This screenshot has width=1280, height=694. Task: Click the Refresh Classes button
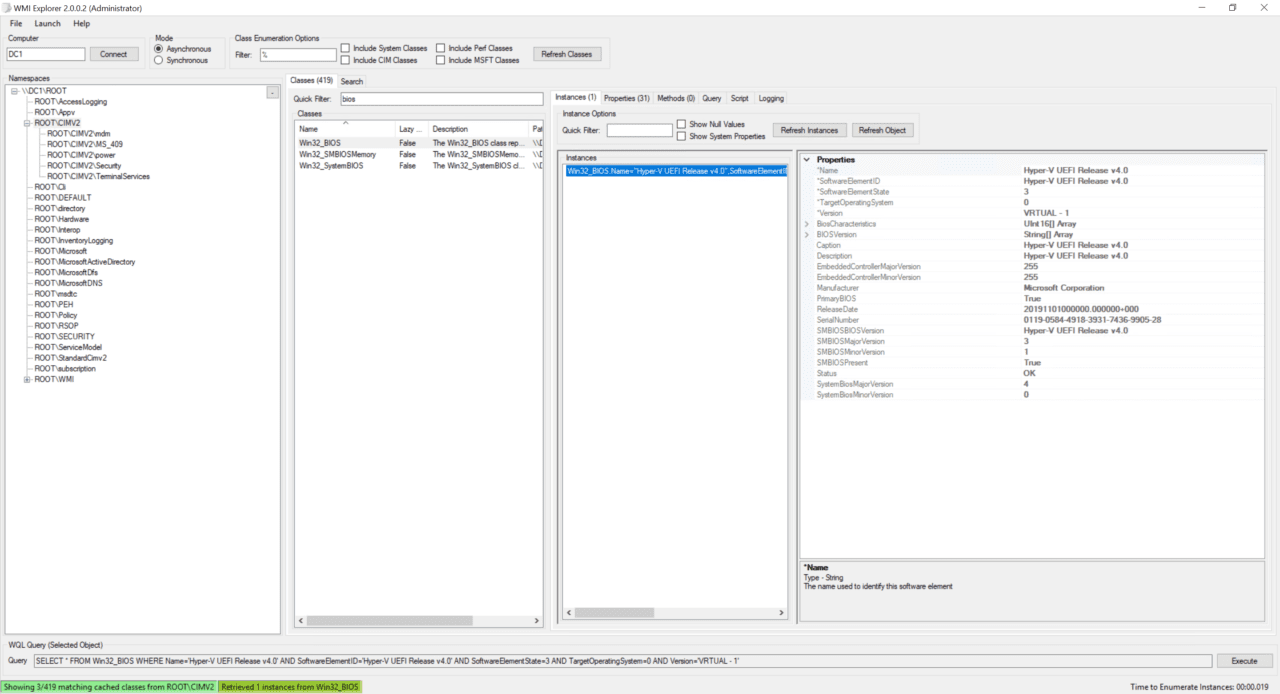[567, 53]
